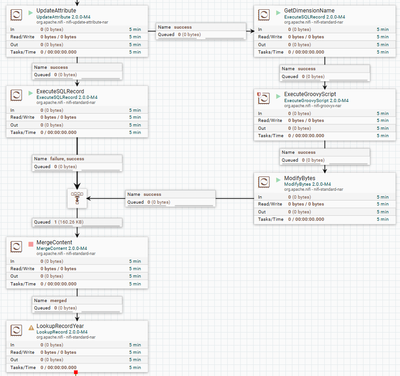
Task: Select success connection below GetDimensionName
Action: pyautogui.click(x=325, y=73)
